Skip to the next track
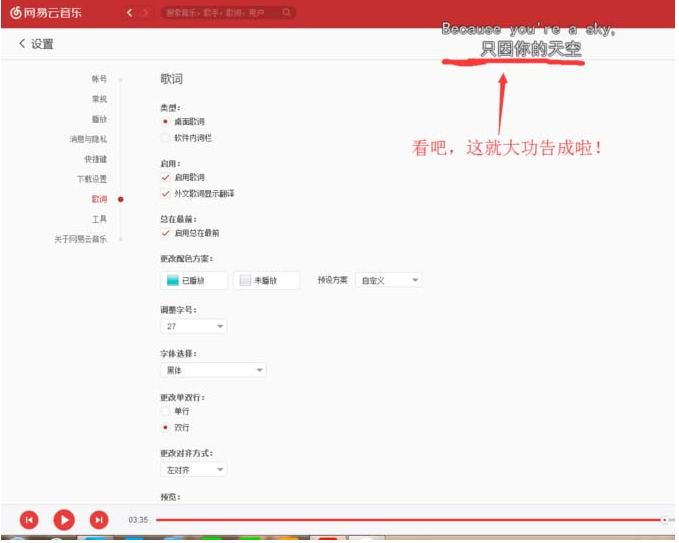This screenshot has width=679, height=543. pos(99,521)
